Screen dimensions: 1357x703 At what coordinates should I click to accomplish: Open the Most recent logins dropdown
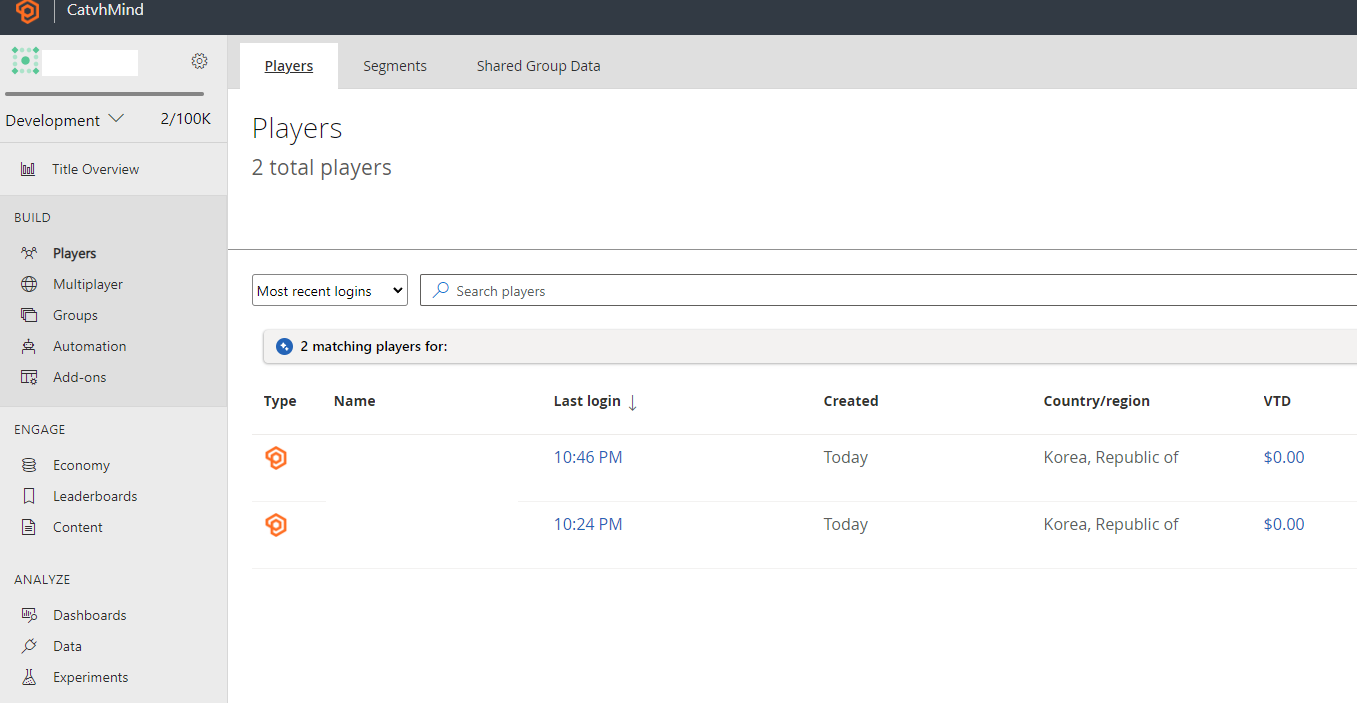[x=330, y=290]
